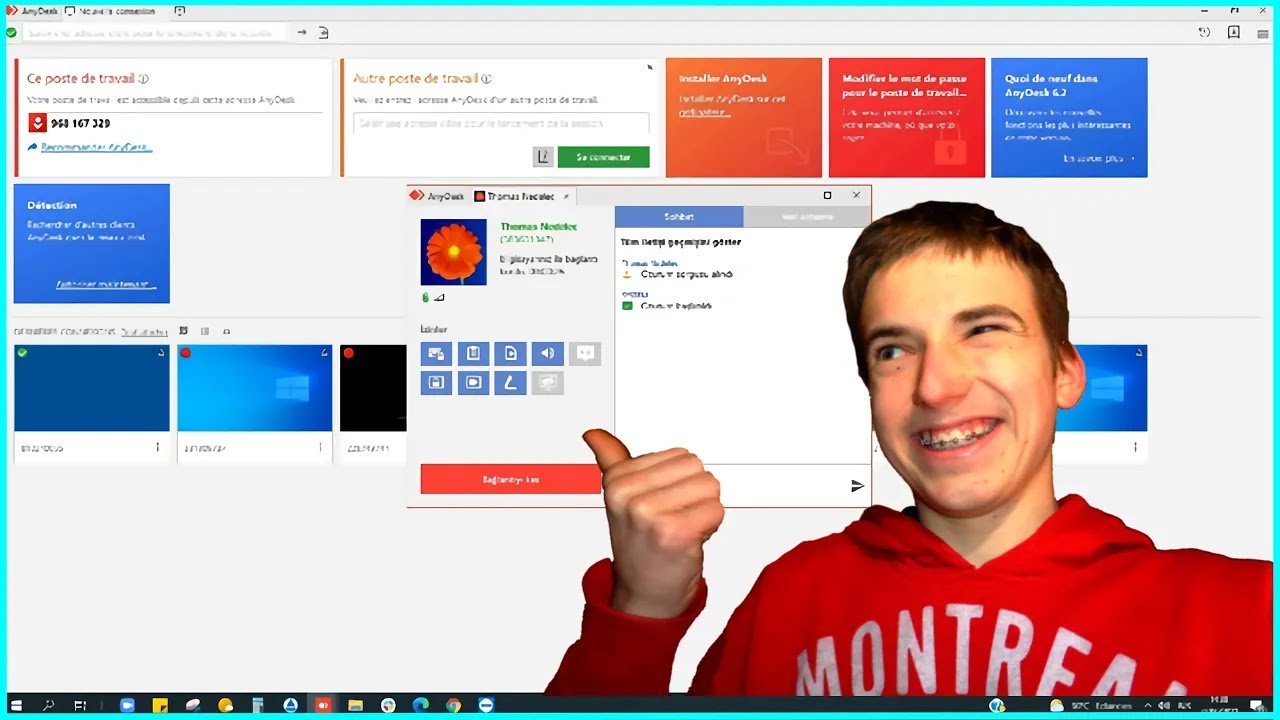Screen dimensions: 1280x720
Task: Toggle the clipboard access permission icon
Action: (x=473, y=353)
